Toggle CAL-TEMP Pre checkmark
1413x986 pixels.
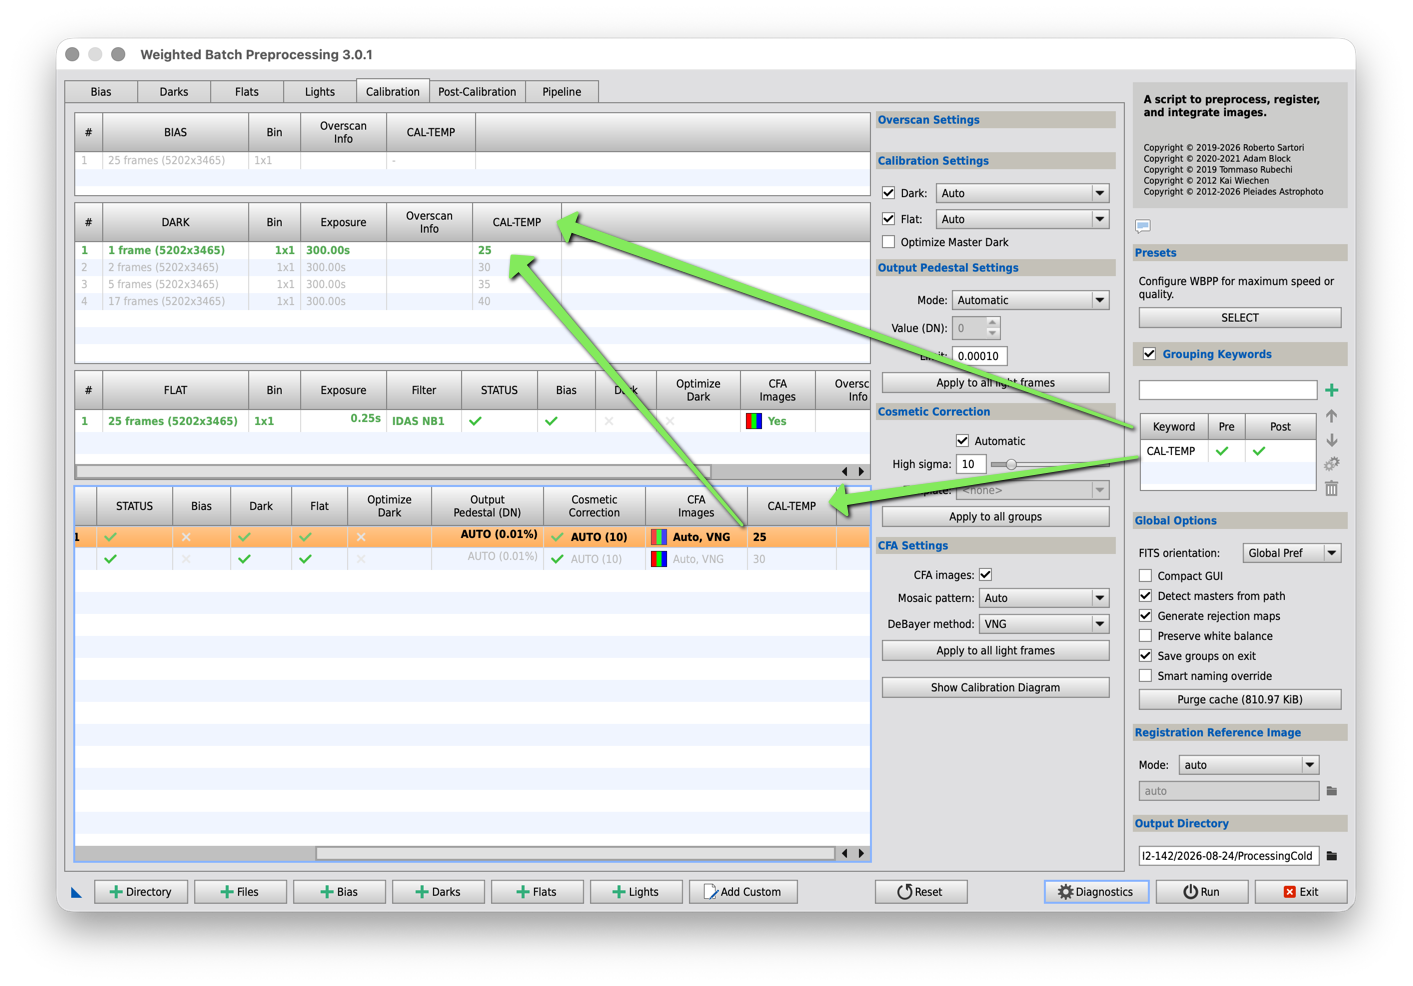(x=1221, y=451)
